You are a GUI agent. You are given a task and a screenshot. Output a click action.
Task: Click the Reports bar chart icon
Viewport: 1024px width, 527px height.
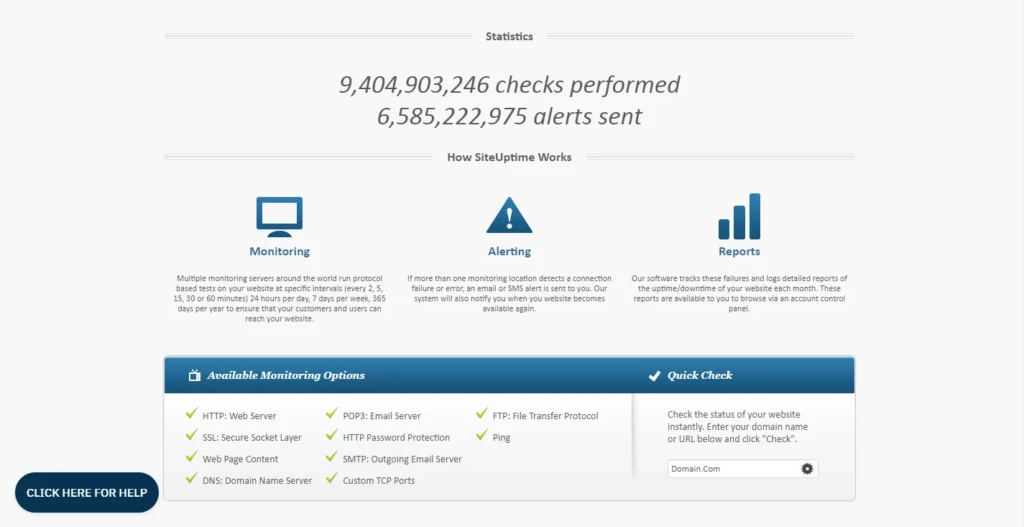(739, 216)
